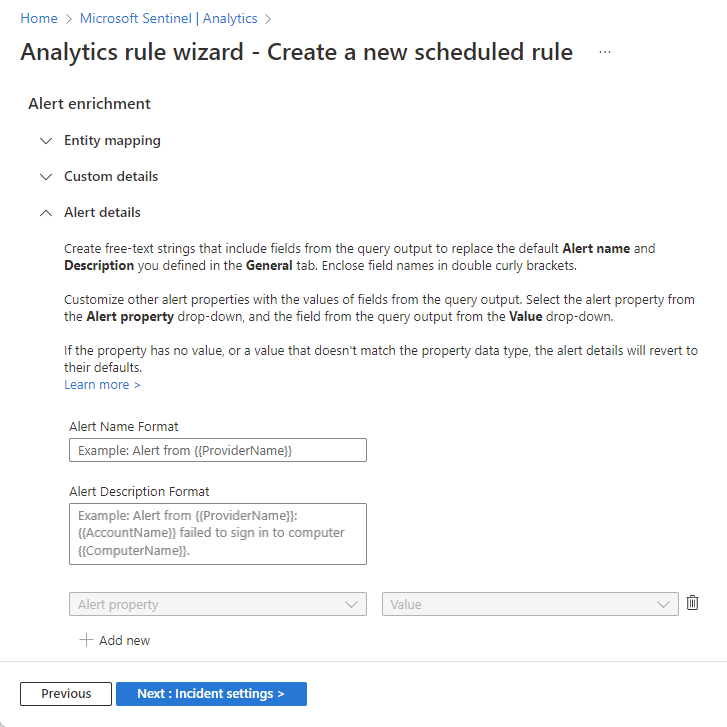Navigate to Microsoft Sentinel | Analytics breadcrumb

point(168,18)
